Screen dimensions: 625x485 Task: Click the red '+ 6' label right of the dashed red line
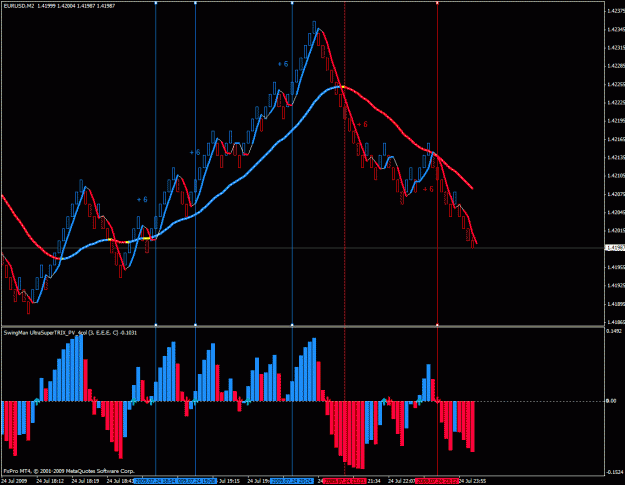(362, 124)
